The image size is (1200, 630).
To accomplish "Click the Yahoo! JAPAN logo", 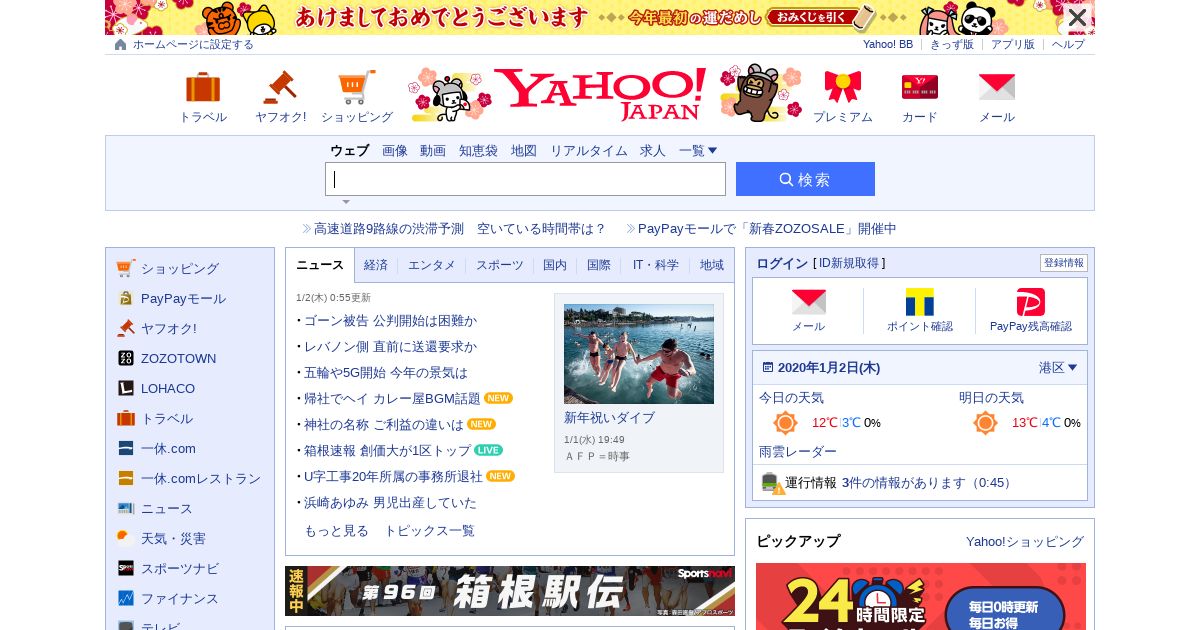I will 600,93.
